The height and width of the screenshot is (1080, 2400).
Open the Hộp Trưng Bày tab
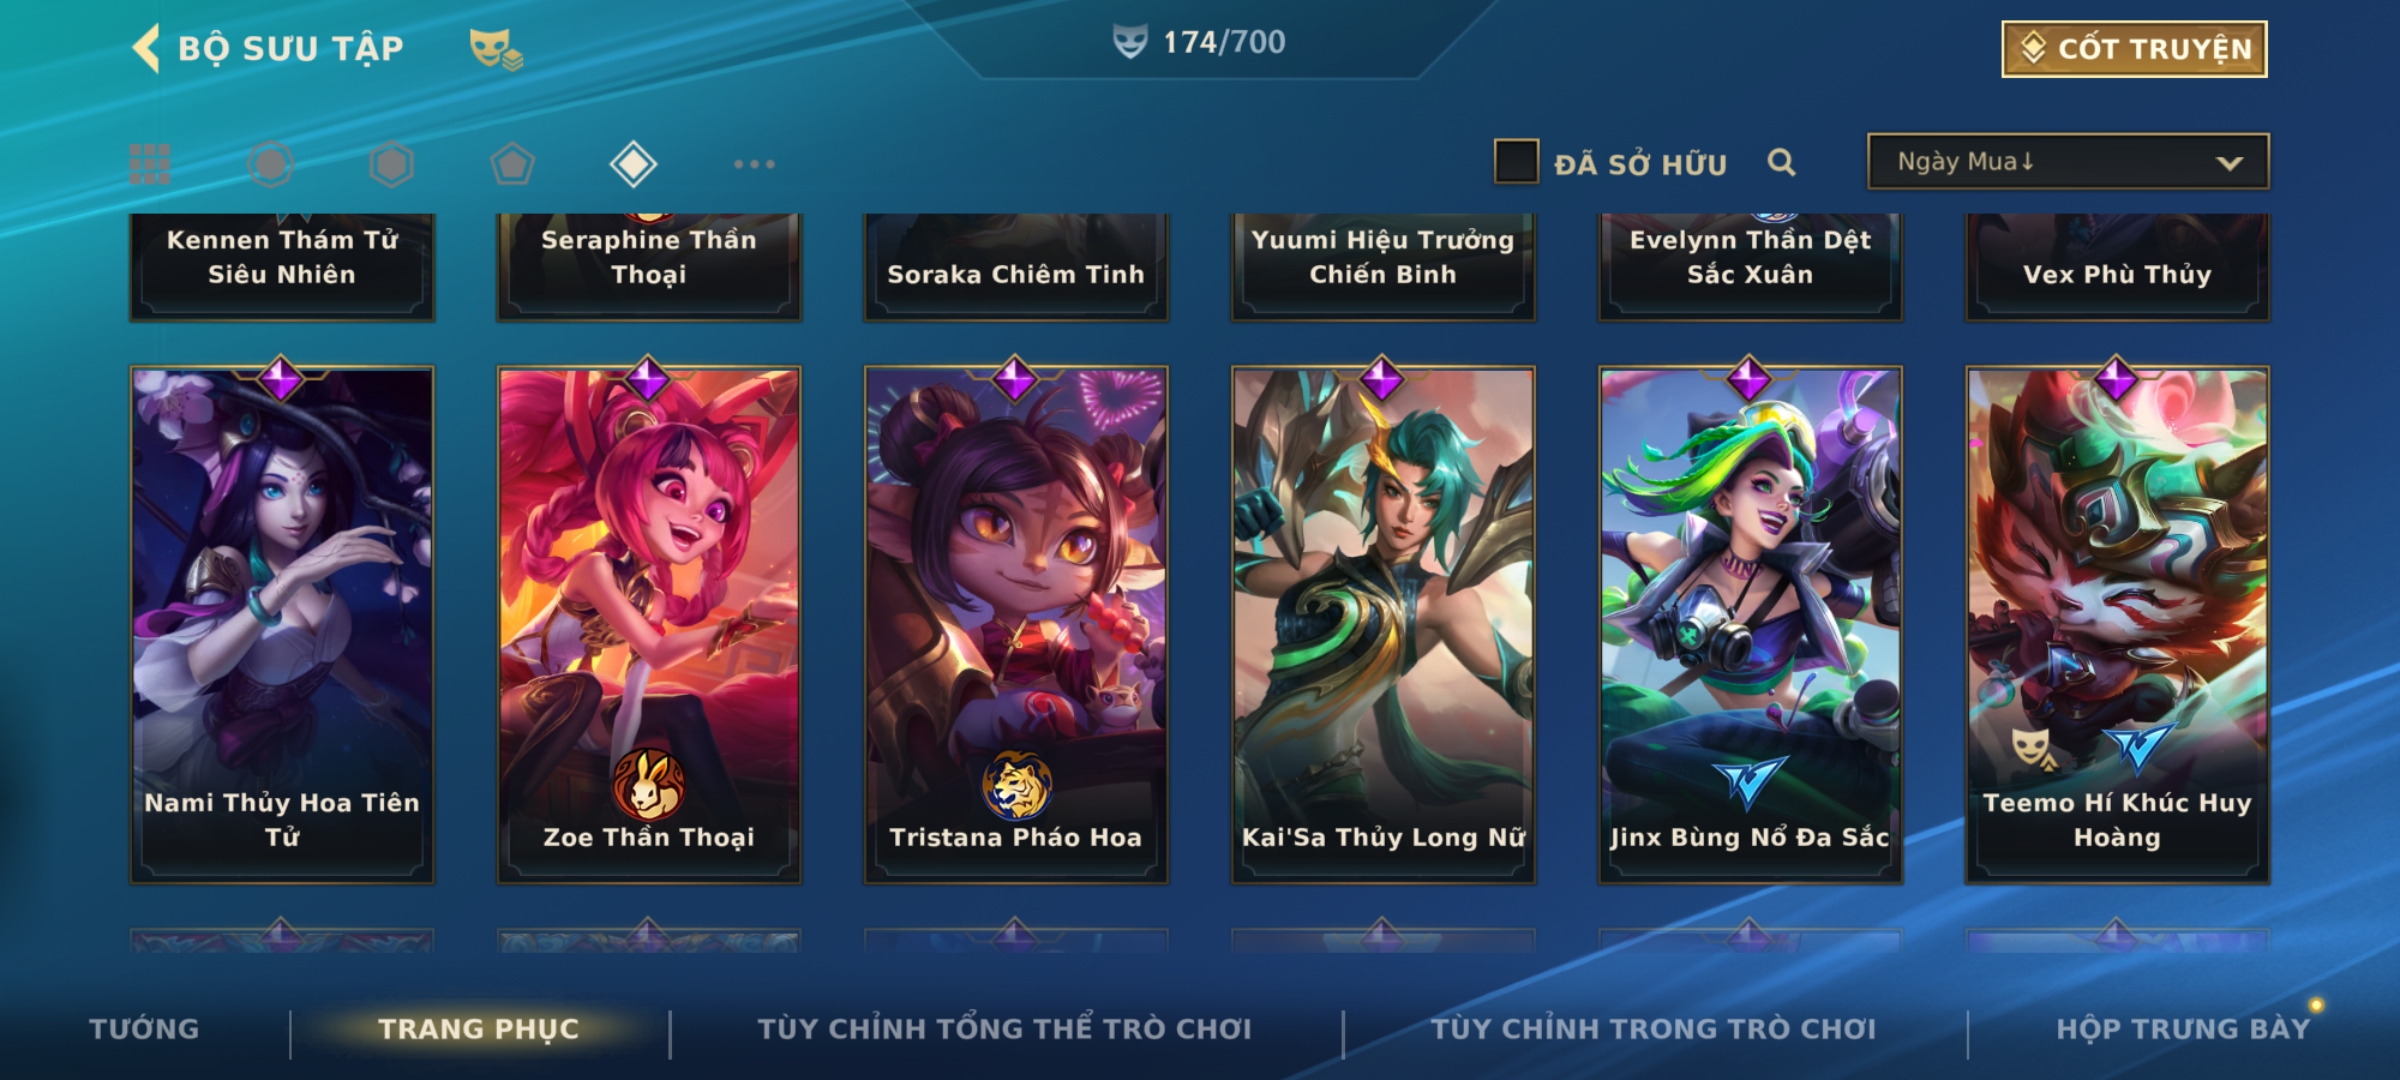tap(2183, 1029)
